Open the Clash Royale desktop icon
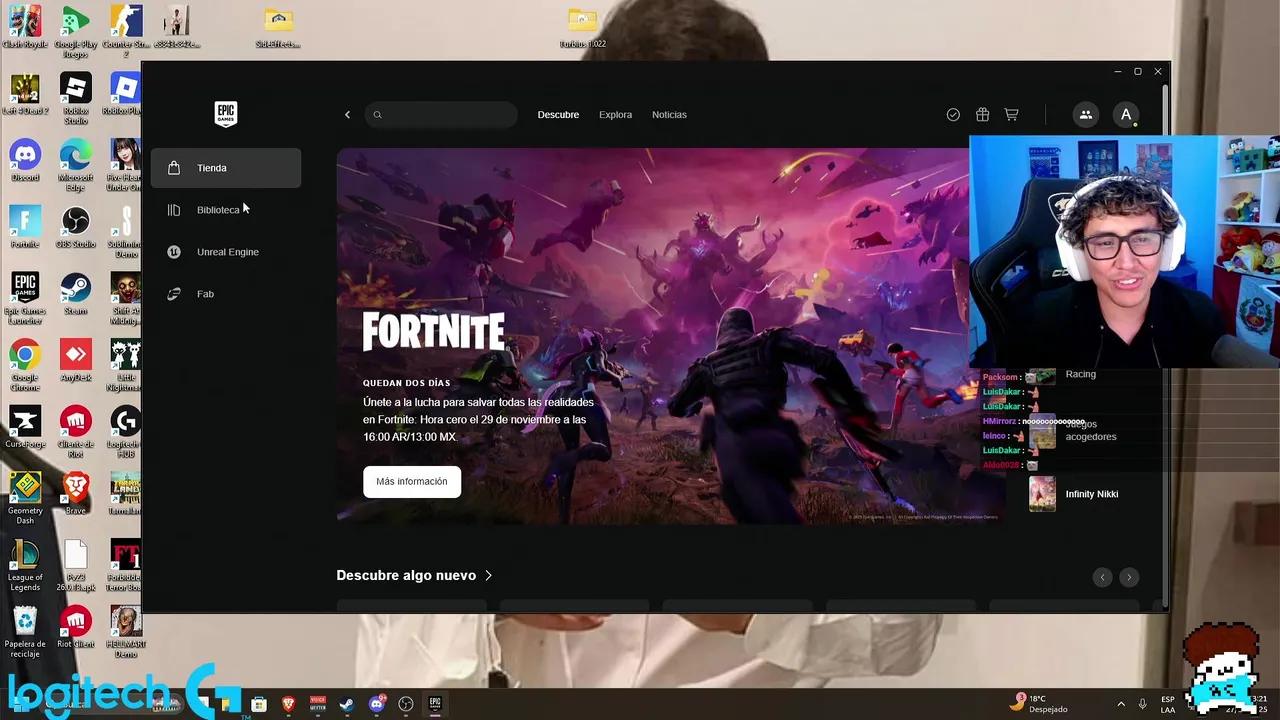 click(x=25, y=27)
